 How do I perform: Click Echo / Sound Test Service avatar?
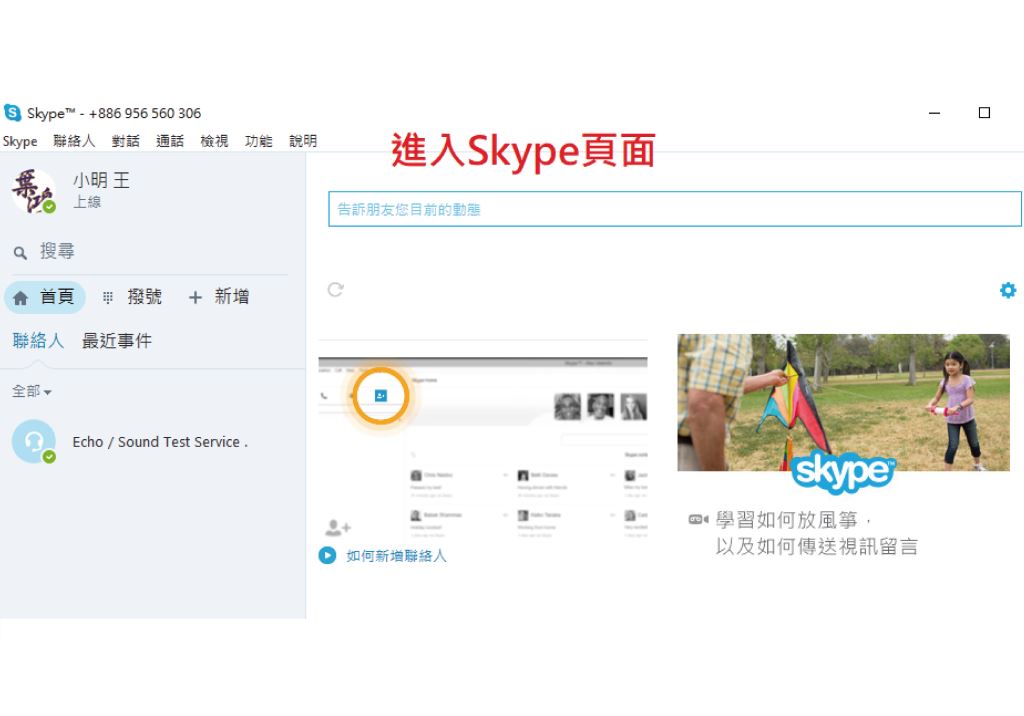[x=33, y=442]
